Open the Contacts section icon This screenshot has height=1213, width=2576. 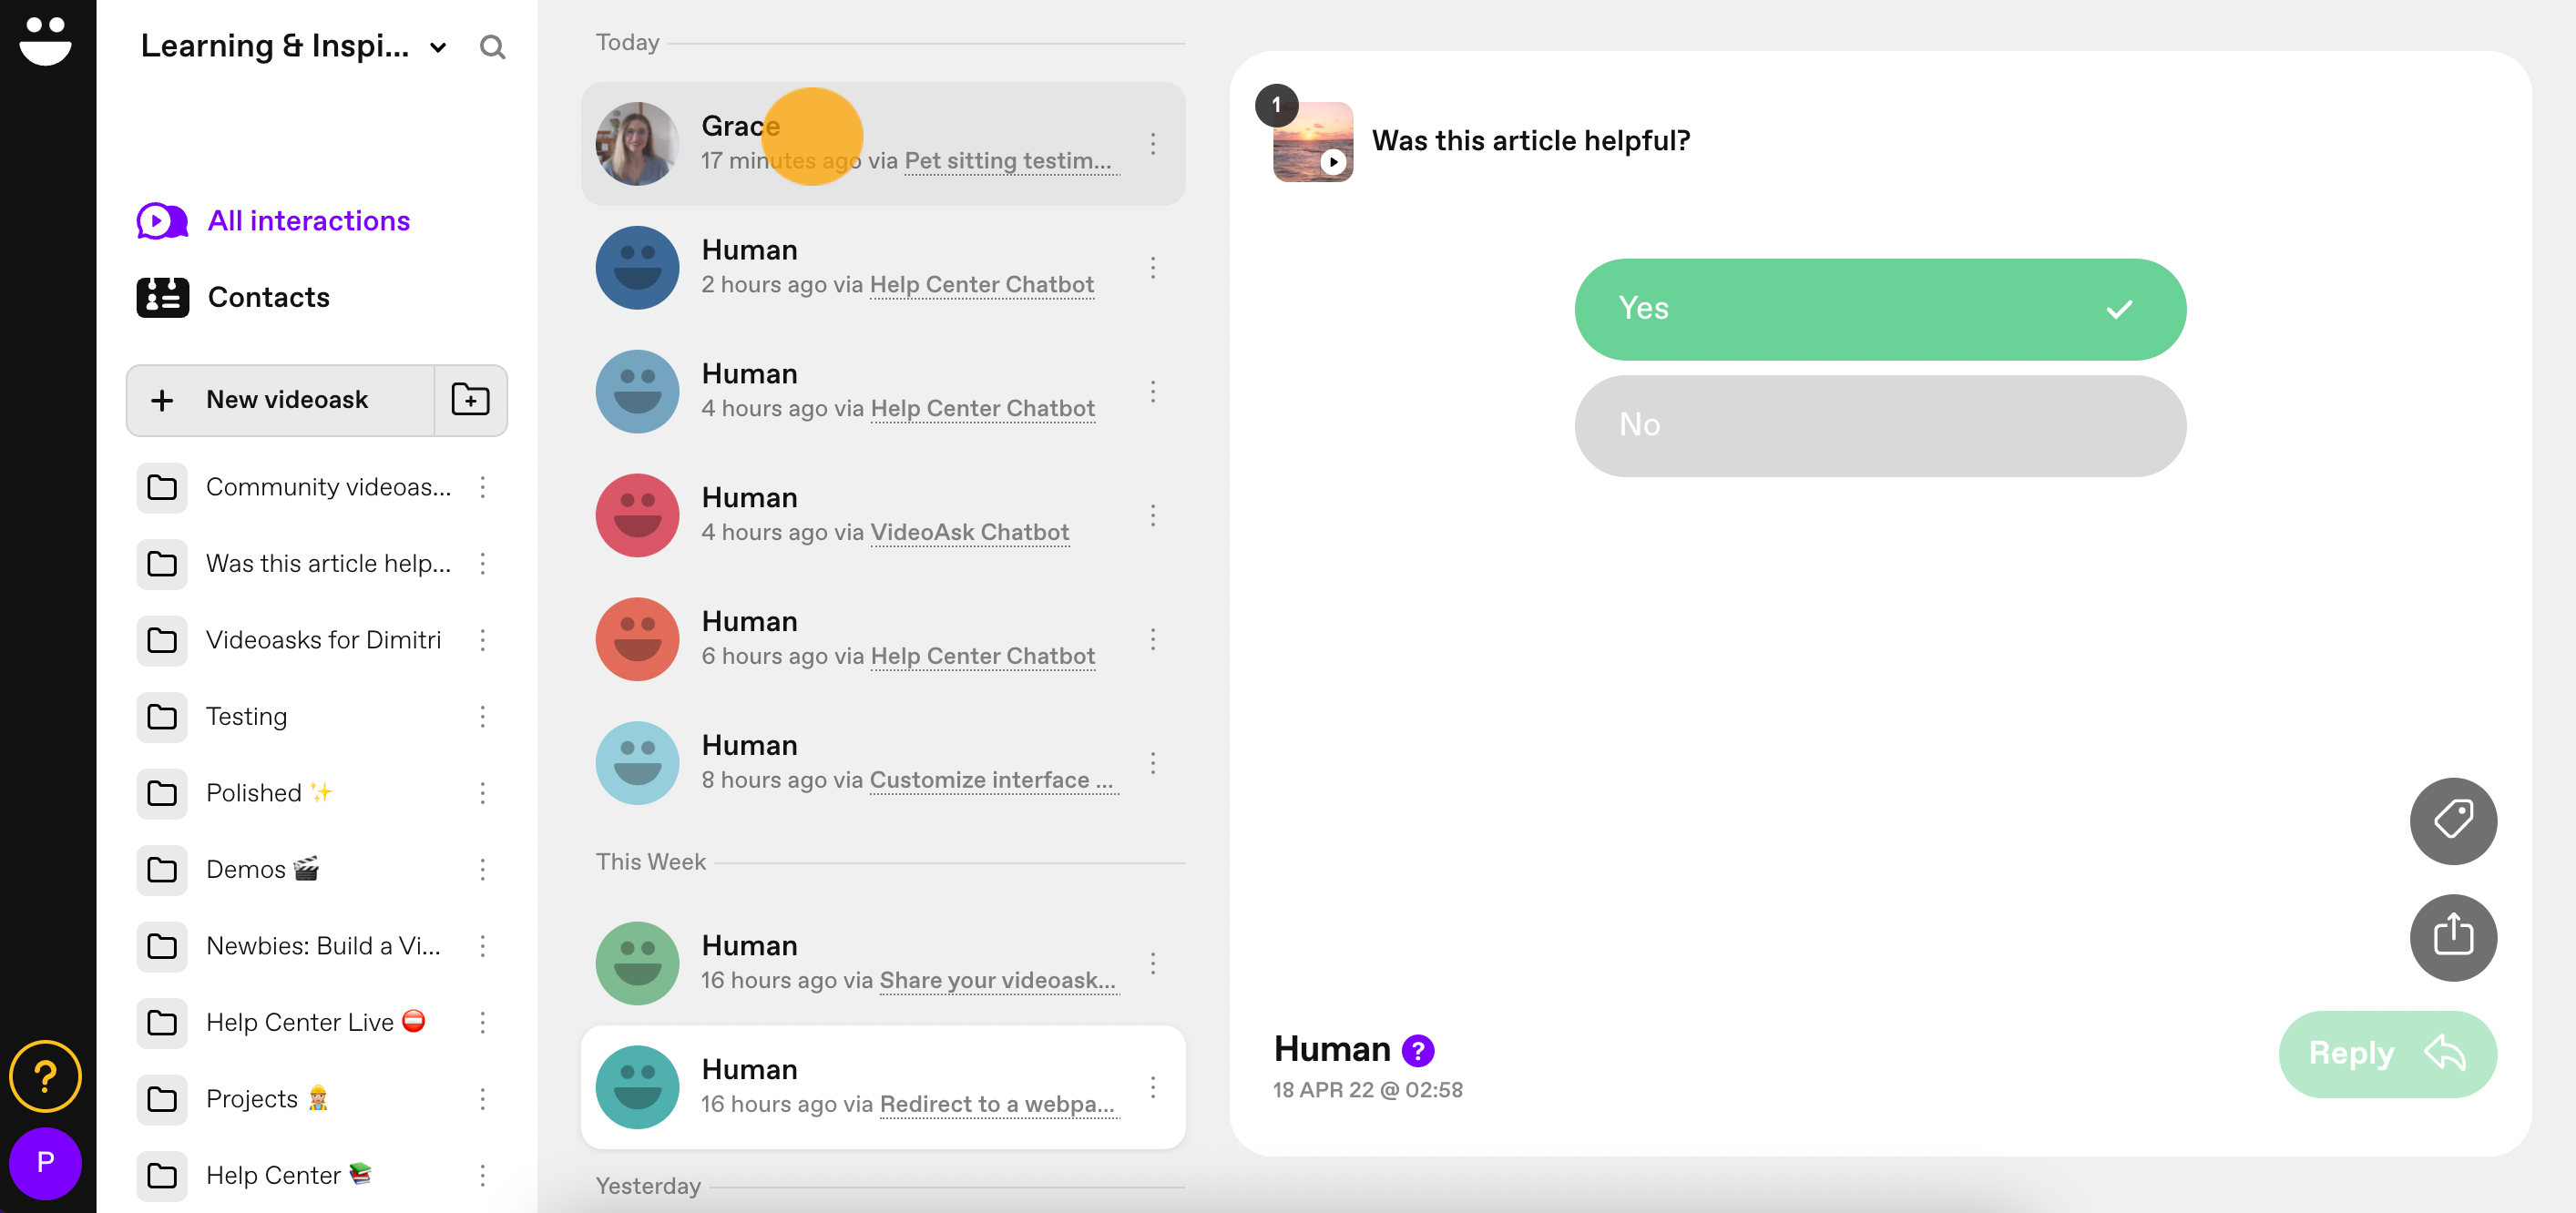pyautogui.click(x=163, y=295)
